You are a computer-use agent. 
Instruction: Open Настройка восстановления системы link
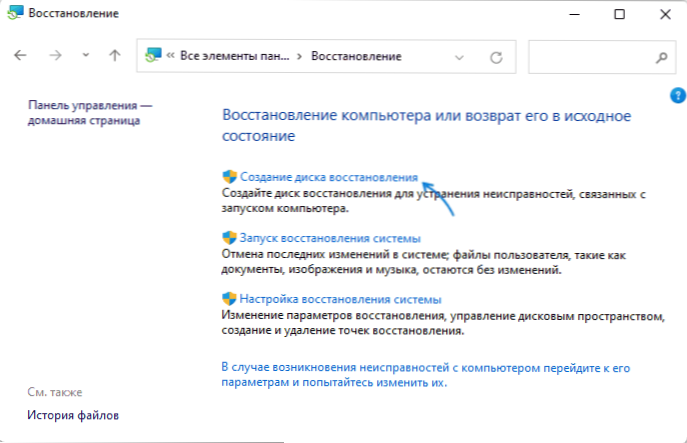pyautogui.click(x=340, y=299)
